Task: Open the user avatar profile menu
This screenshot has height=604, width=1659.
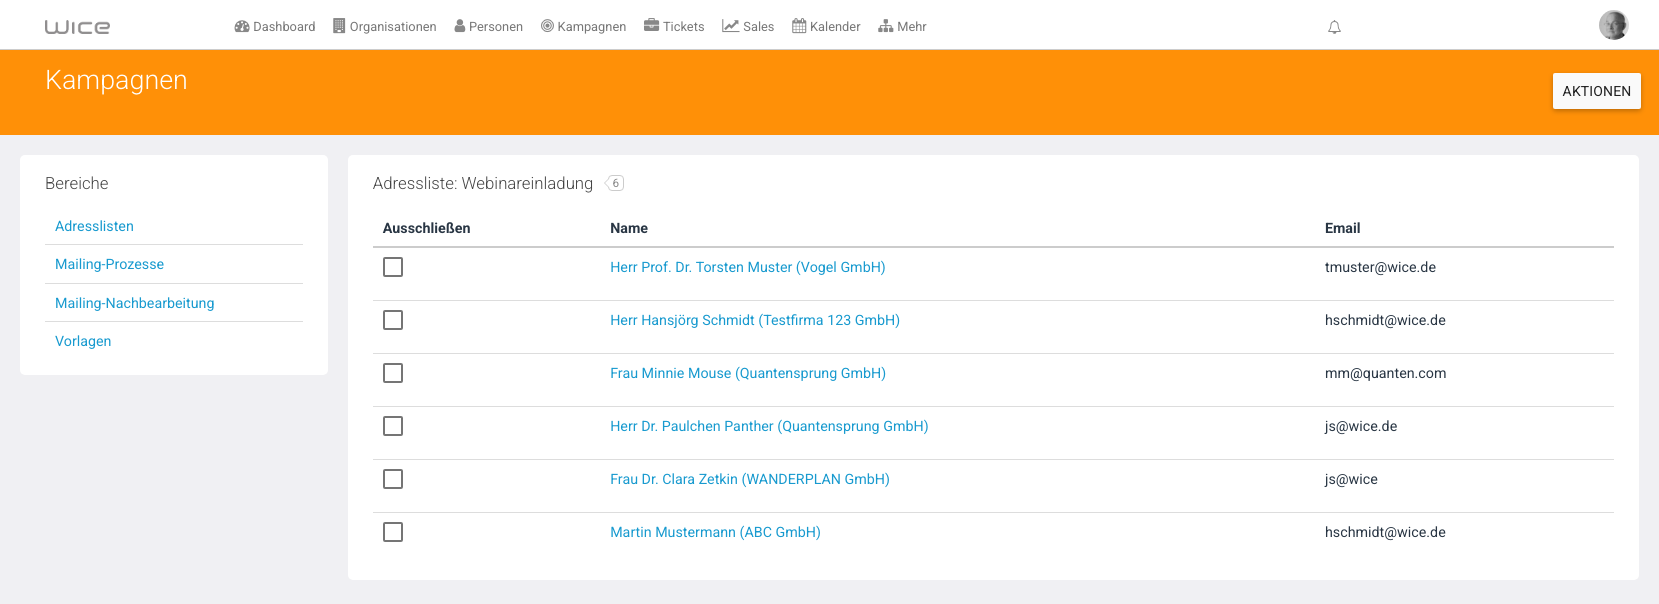Action: pyautogui.click(x=1613, y=25)
